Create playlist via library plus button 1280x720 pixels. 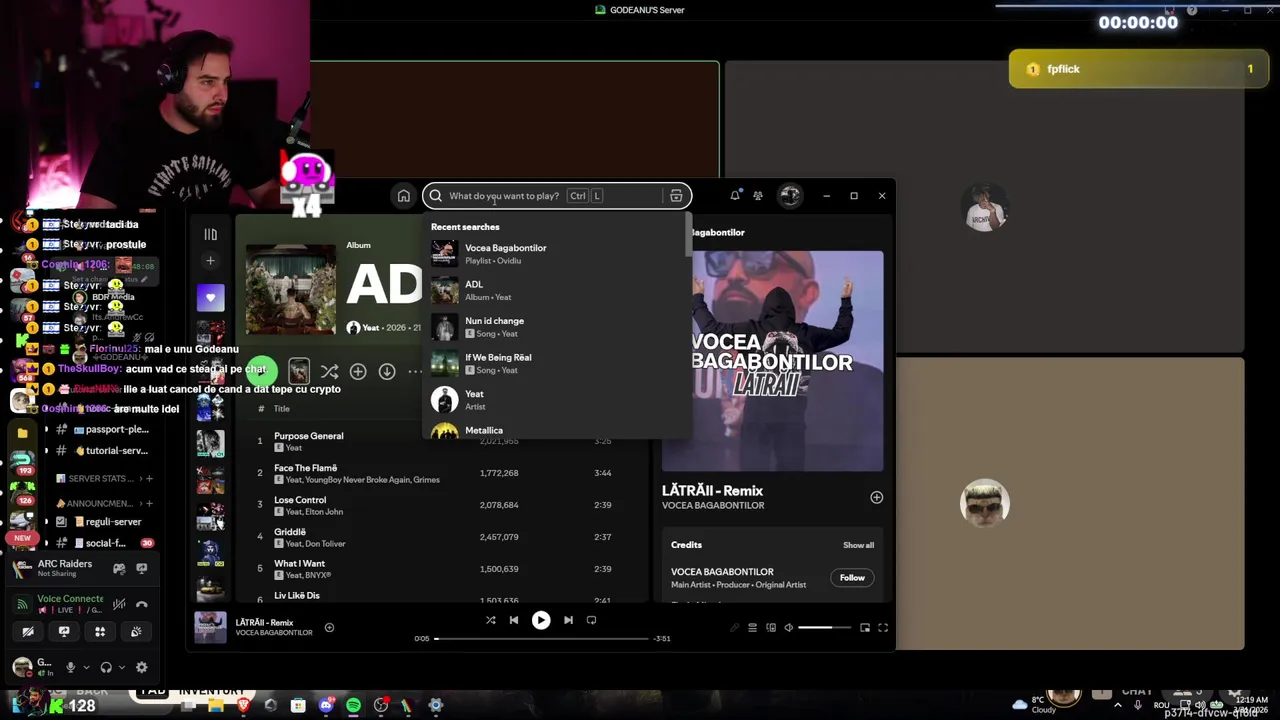point(210,261)
